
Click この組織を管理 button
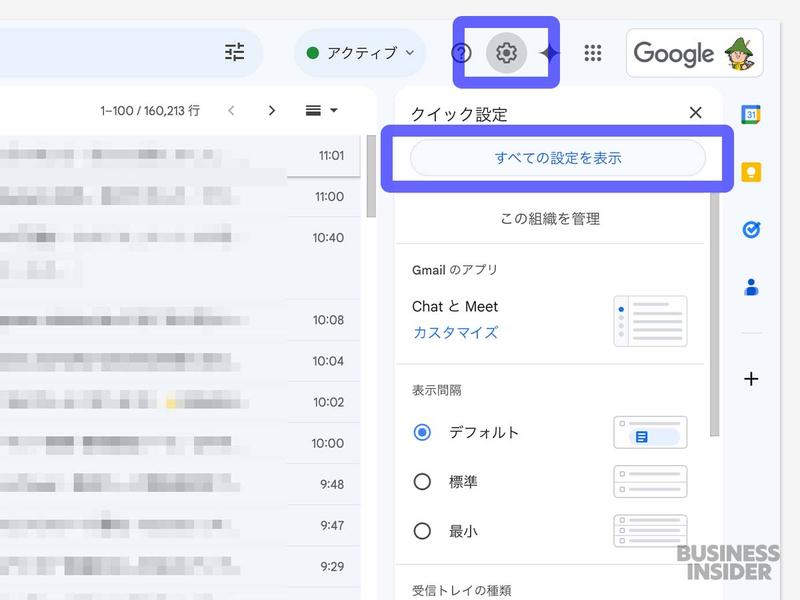click(550, 219)
